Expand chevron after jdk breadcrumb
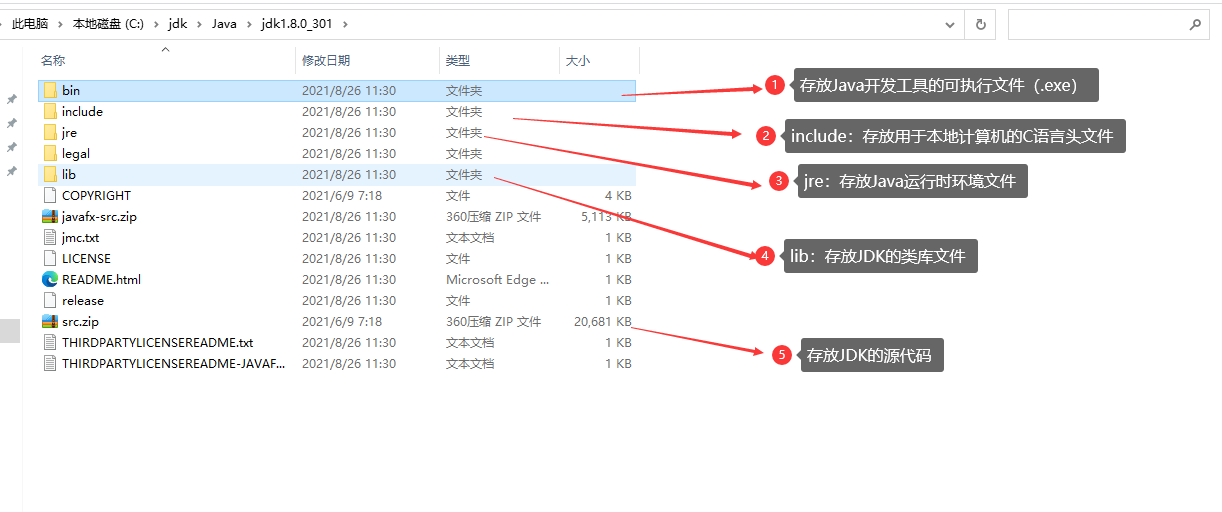This screenshot has width=1222, height=512. tap(200, 24)
